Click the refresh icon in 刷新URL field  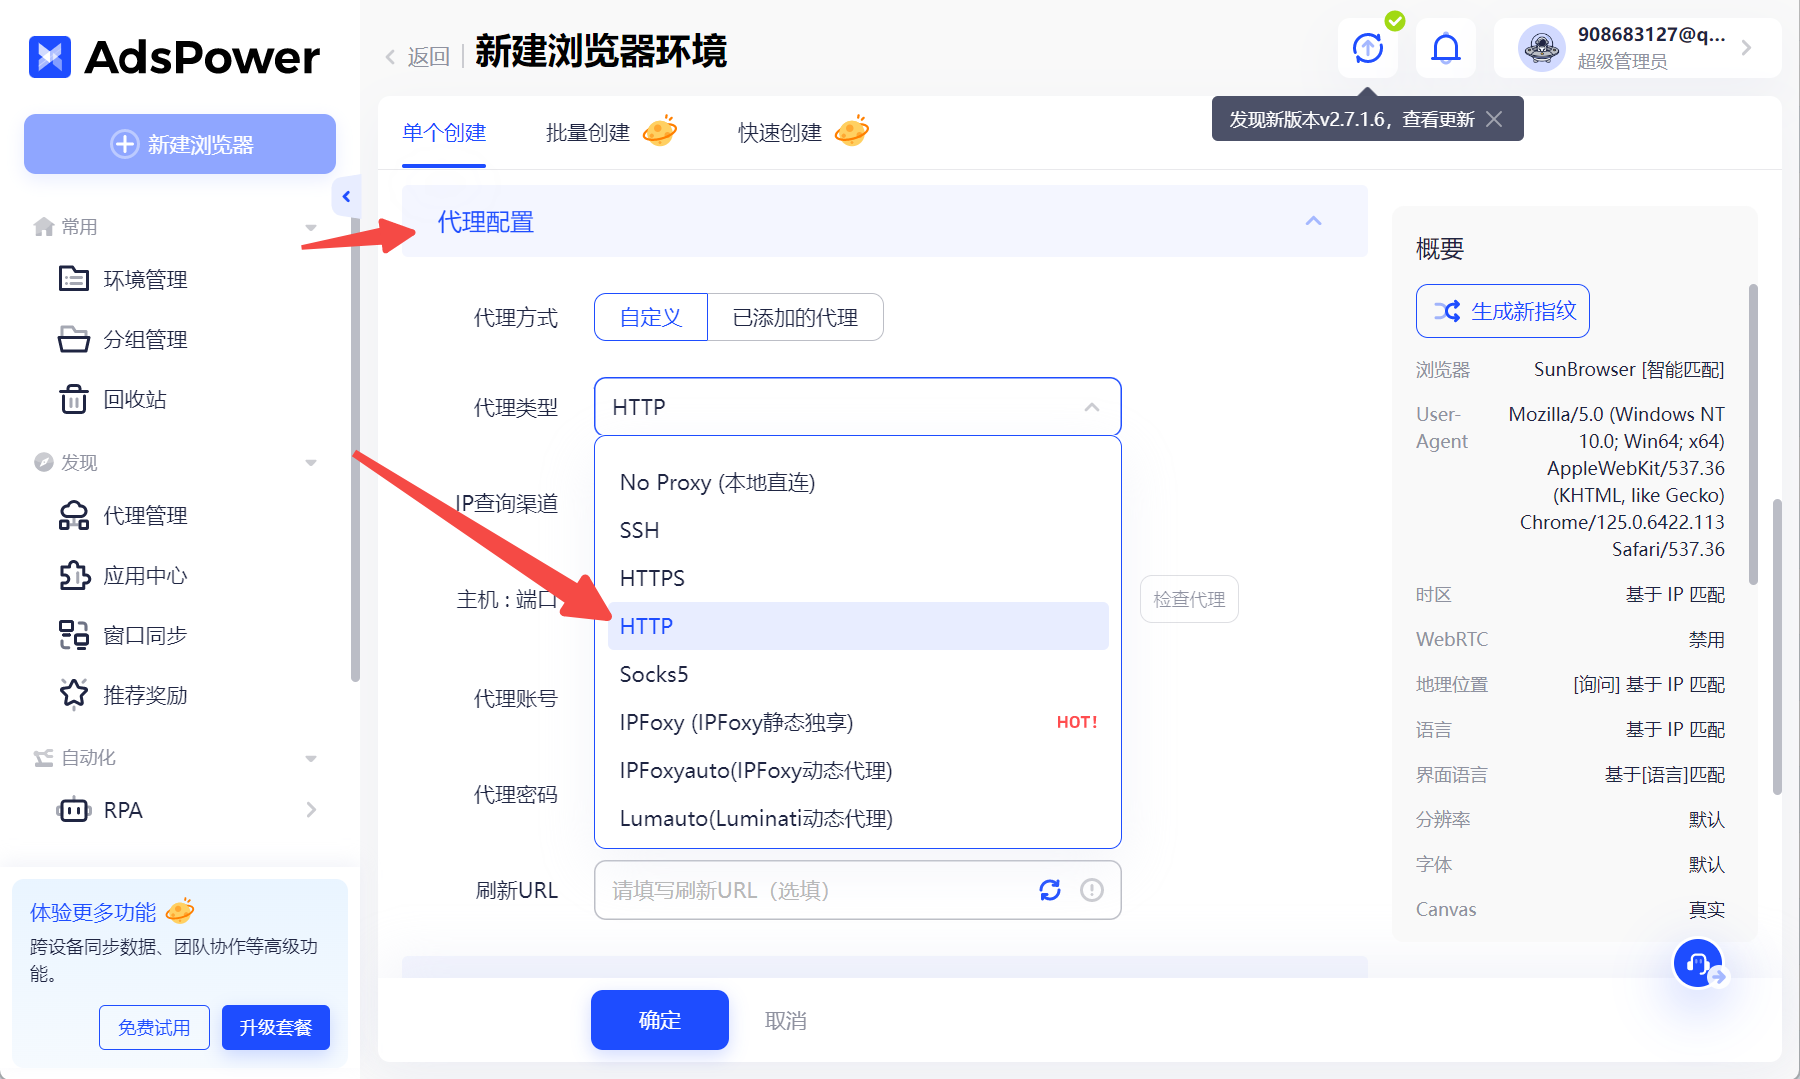1050,890
